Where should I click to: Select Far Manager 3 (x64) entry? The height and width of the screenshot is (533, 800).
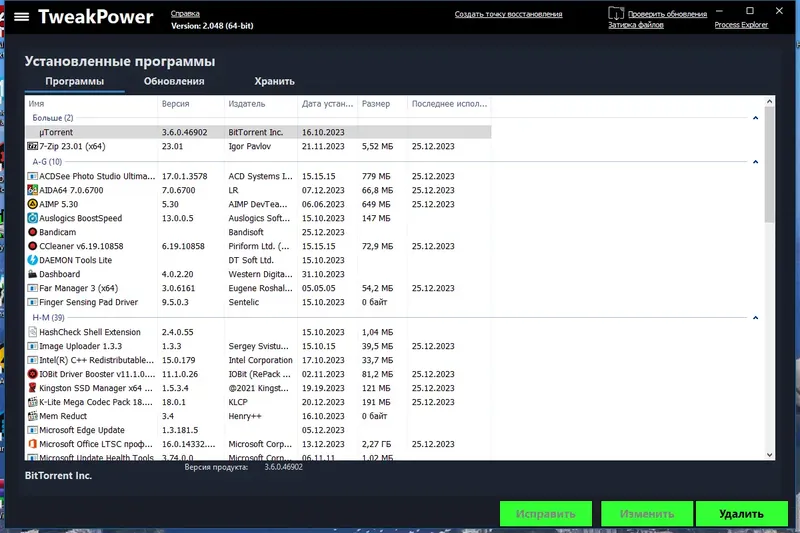[x=258, y=288]
